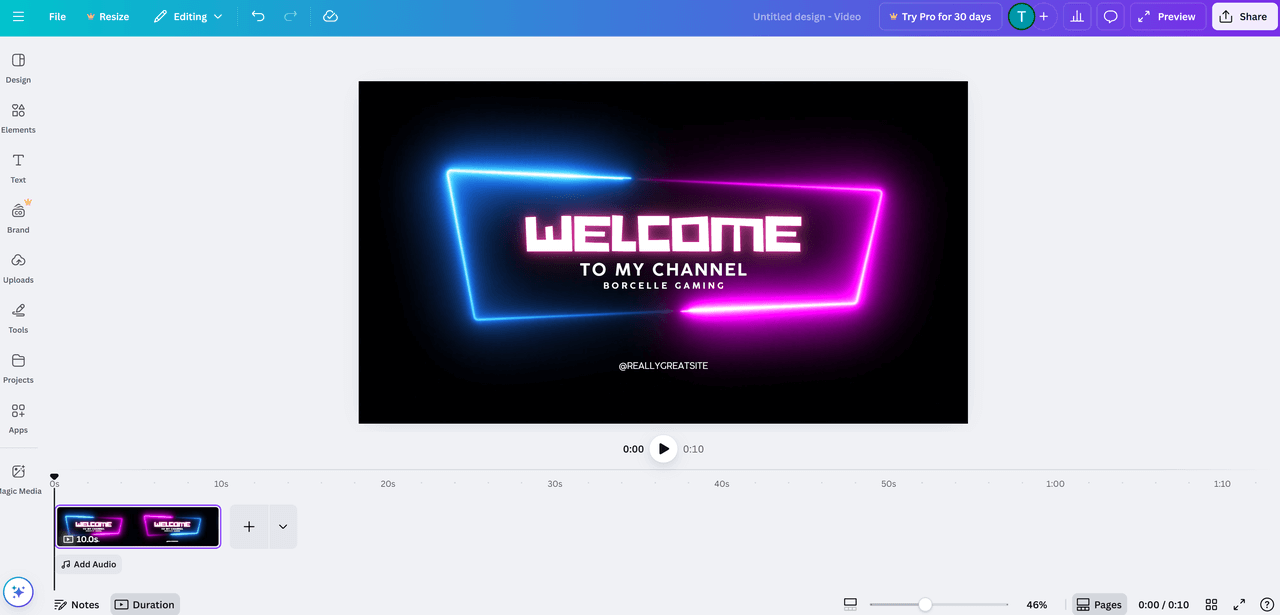Viewport: 1280px width, 615px height.
Task: Toggle the Duration panel
Action: click(144, 605)
